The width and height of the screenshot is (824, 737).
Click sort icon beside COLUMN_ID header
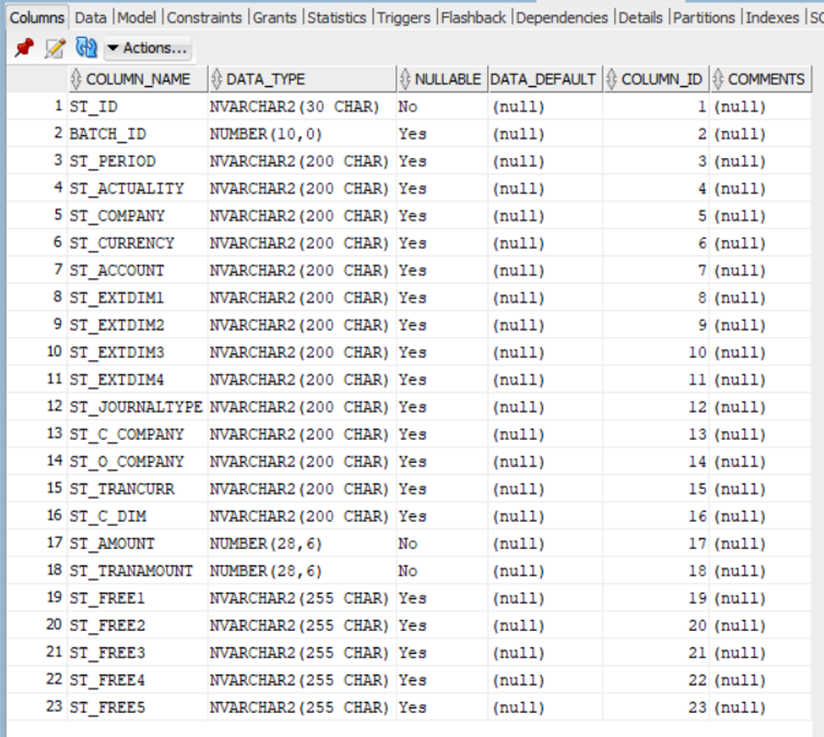(x=611, y=79)
